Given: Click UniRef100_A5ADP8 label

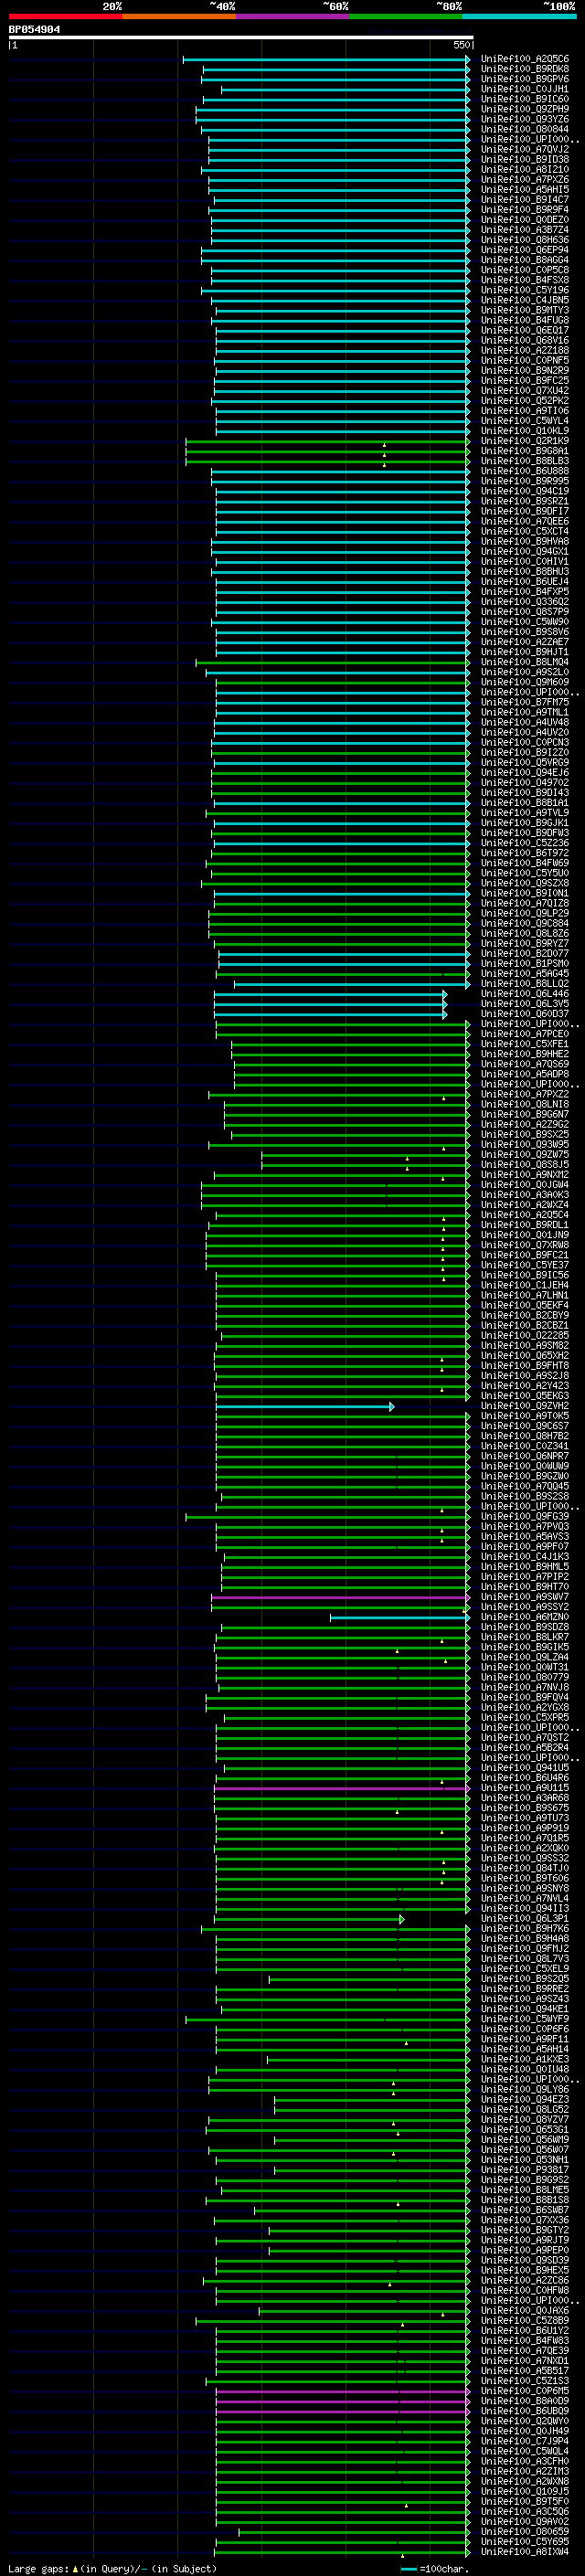Looking at the screenshot, I should 525,1074.
